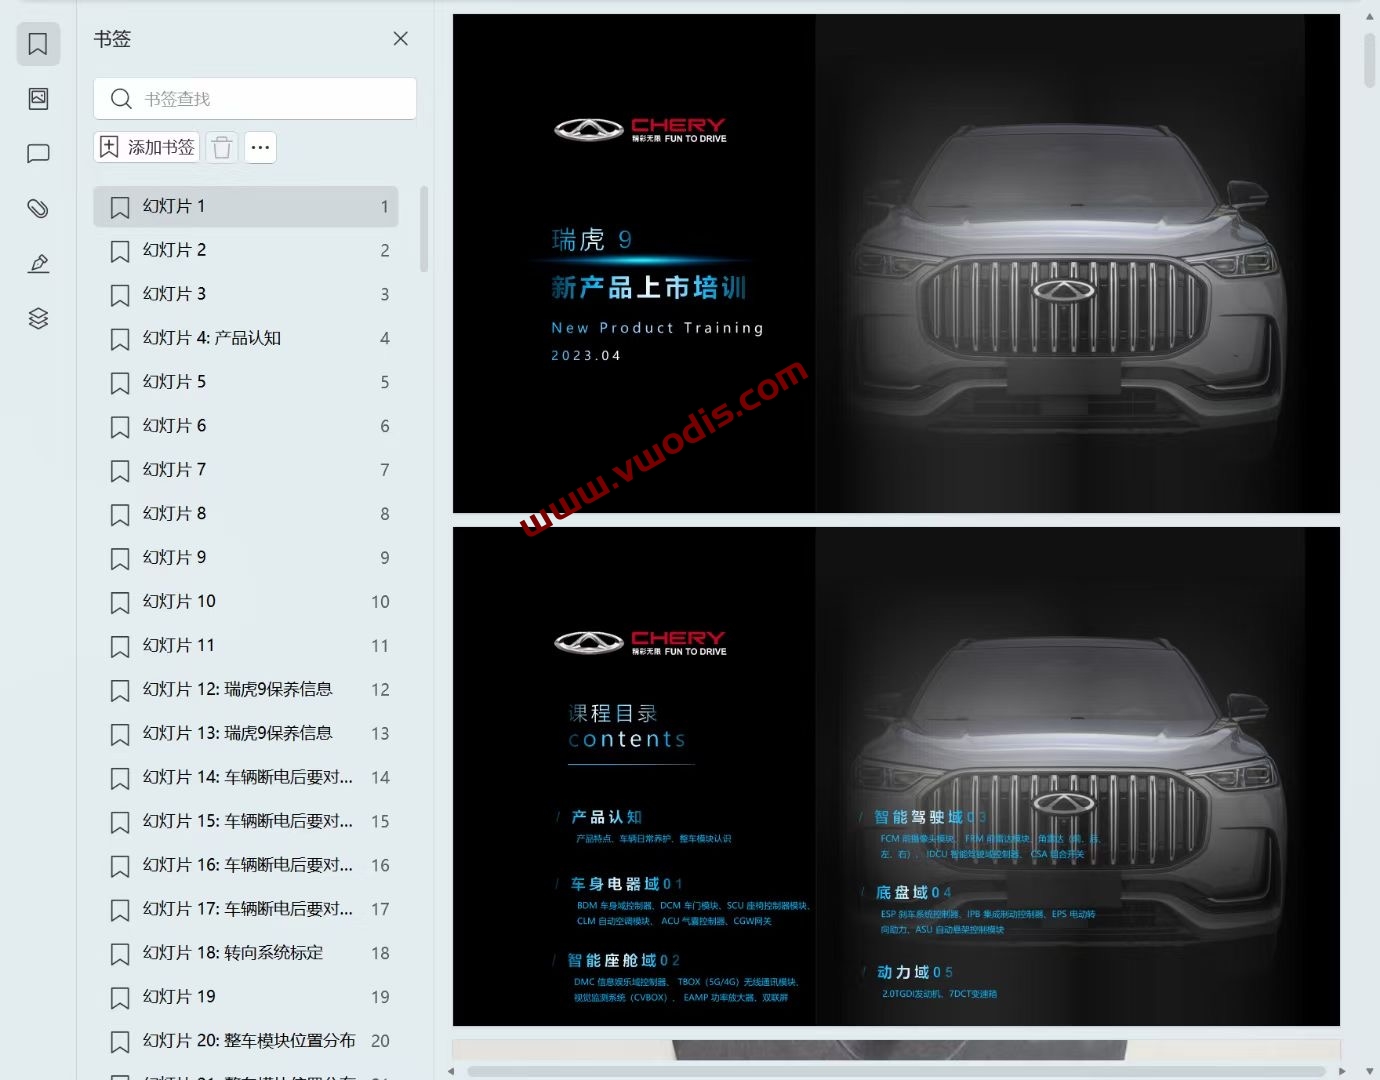Viewport: 1380px width, 1080px height.
Task: Select bookmark 幻灯片 20: 整车模块位置分布
Action: coord(246,1042)
